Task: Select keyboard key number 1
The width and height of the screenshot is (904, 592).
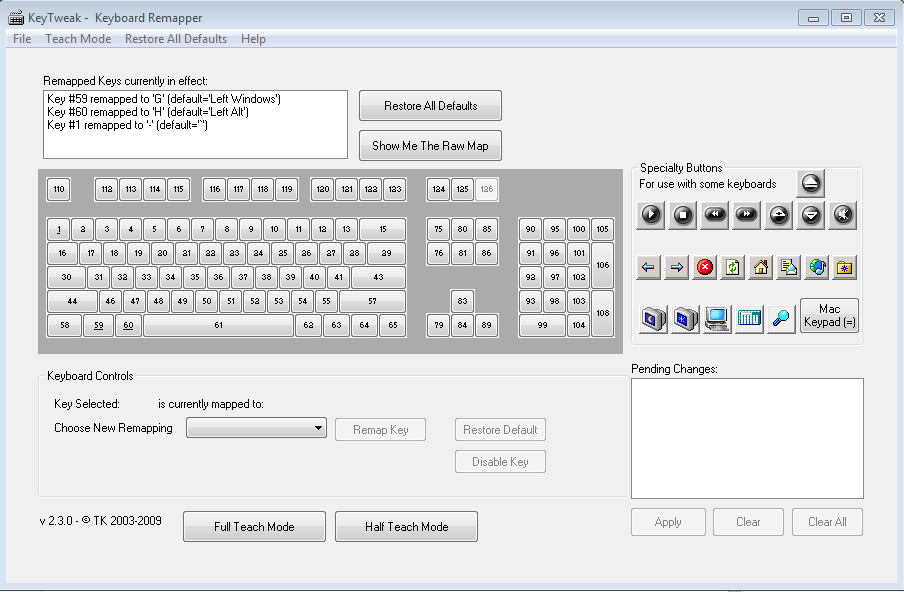Action: point(59,229)
